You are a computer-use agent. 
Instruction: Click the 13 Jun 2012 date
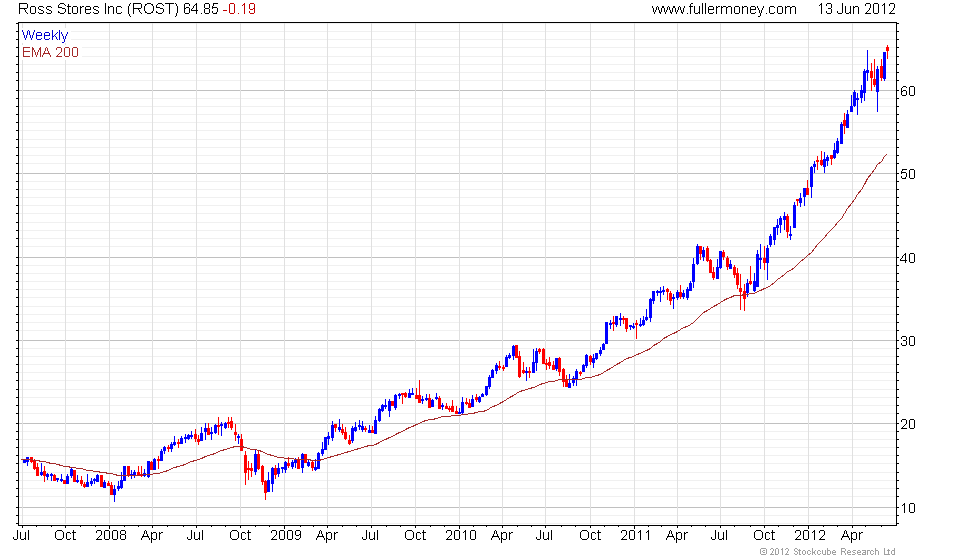[856, 9]
